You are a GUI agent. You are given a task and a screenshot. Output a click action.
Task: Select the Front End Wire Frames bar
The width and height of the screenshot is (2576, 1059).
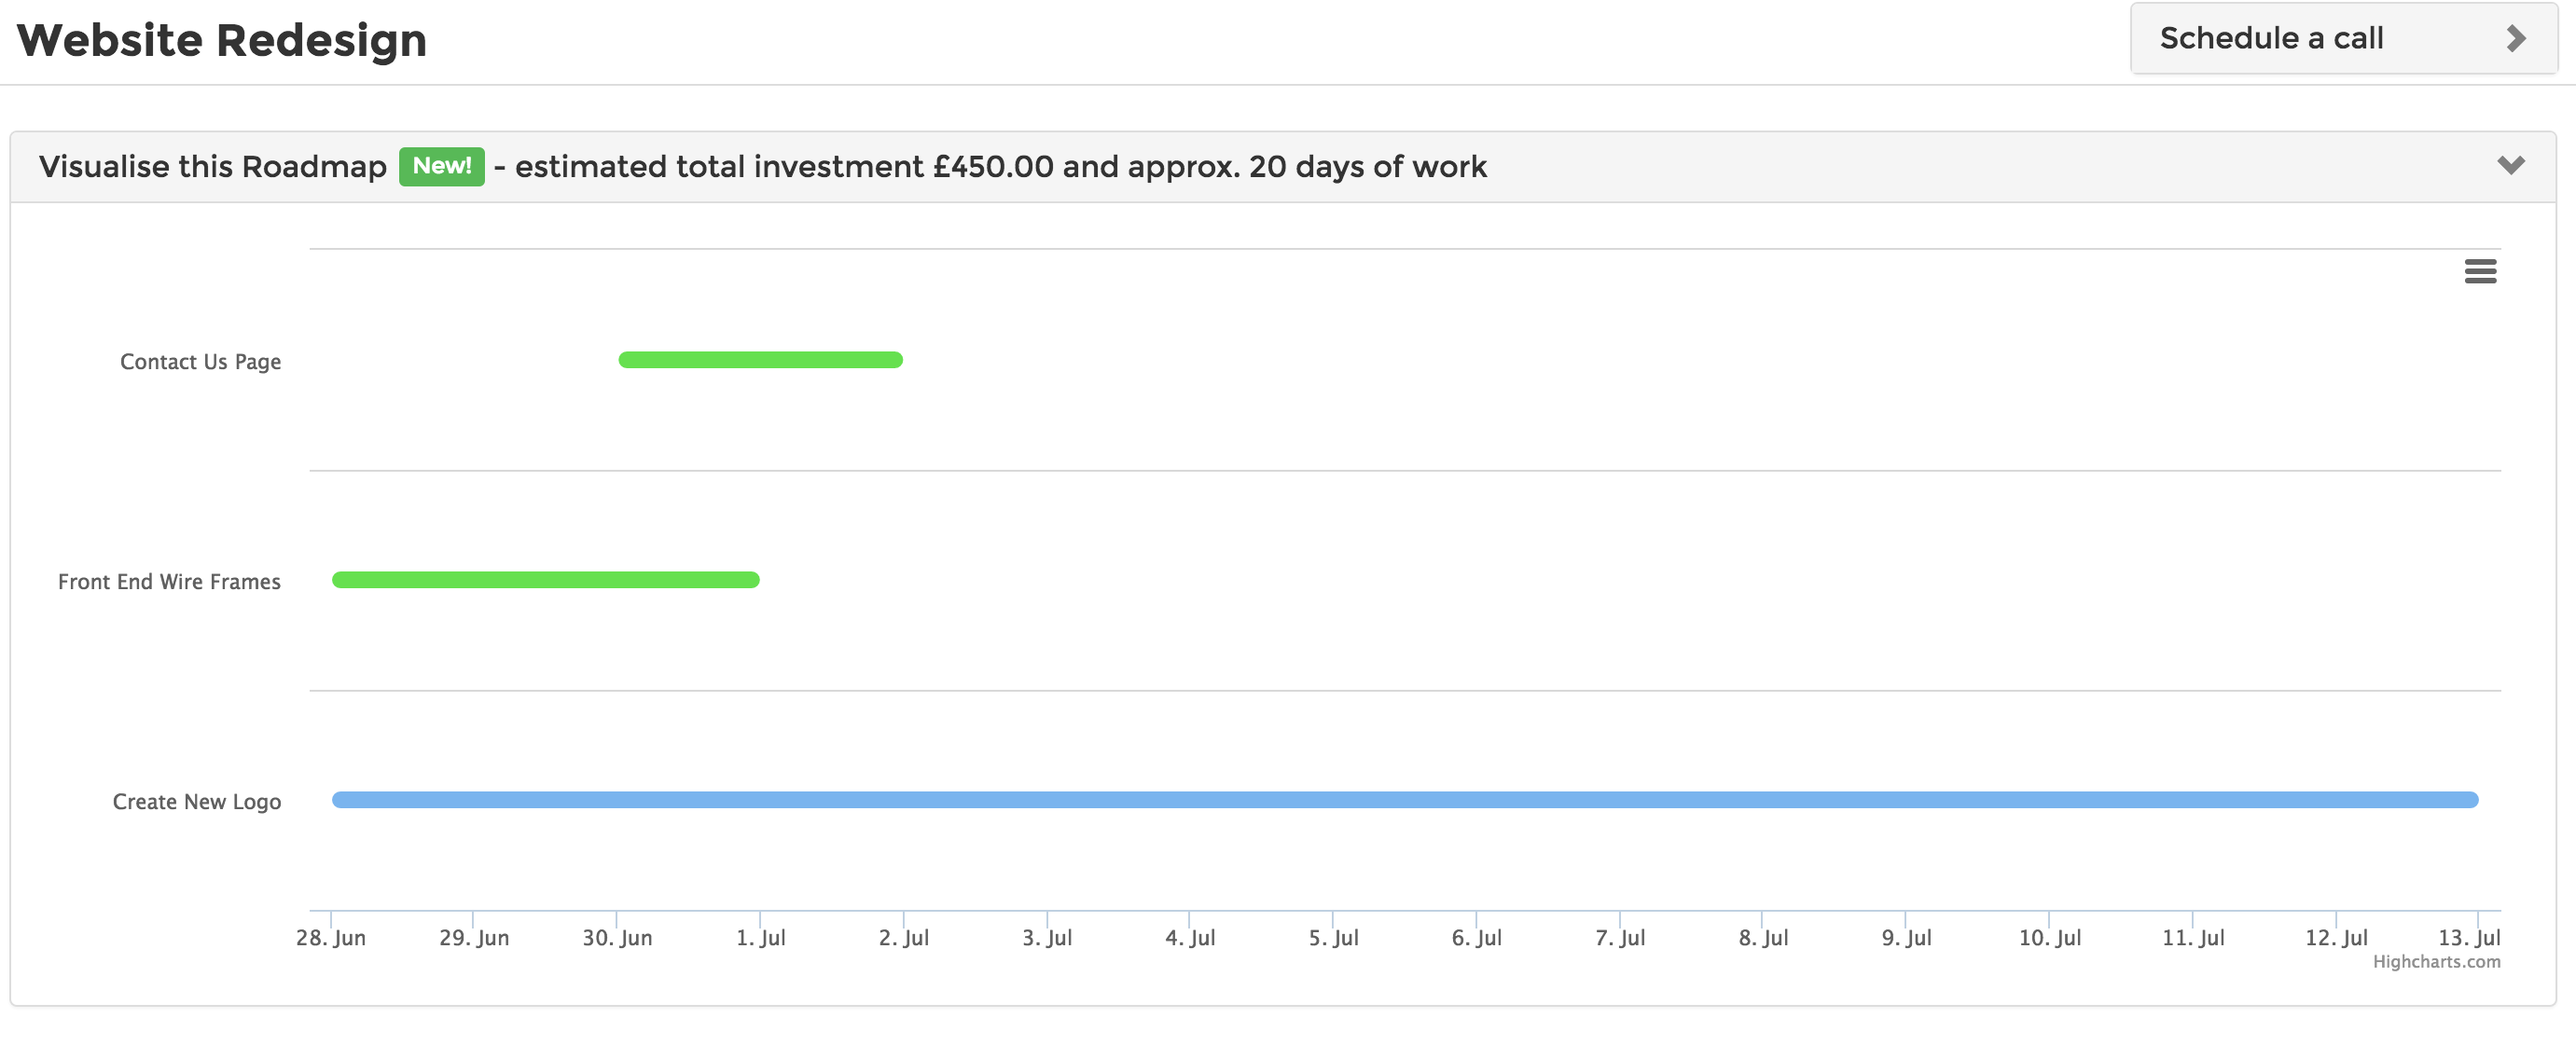(x=545, y=580)
